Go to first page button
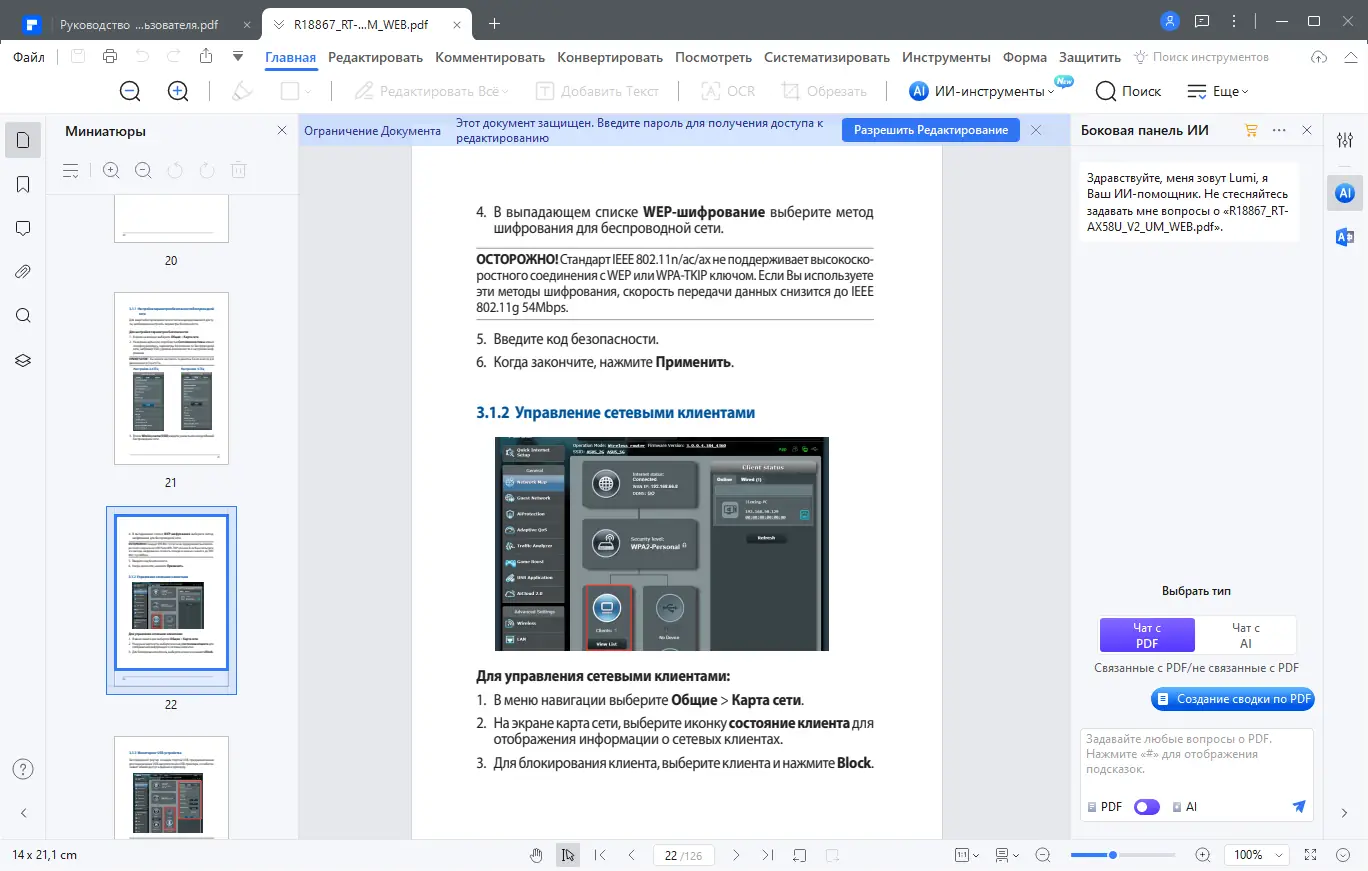This screenshot has height=871, width=1368. coord(600,855)
